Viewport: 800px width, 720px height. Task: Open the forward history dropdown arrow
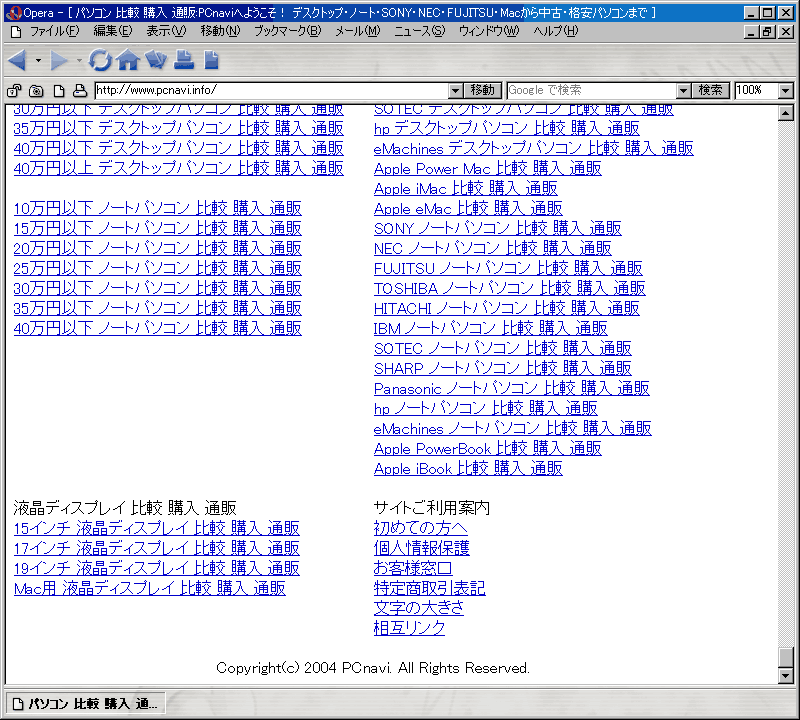(79, 60)
